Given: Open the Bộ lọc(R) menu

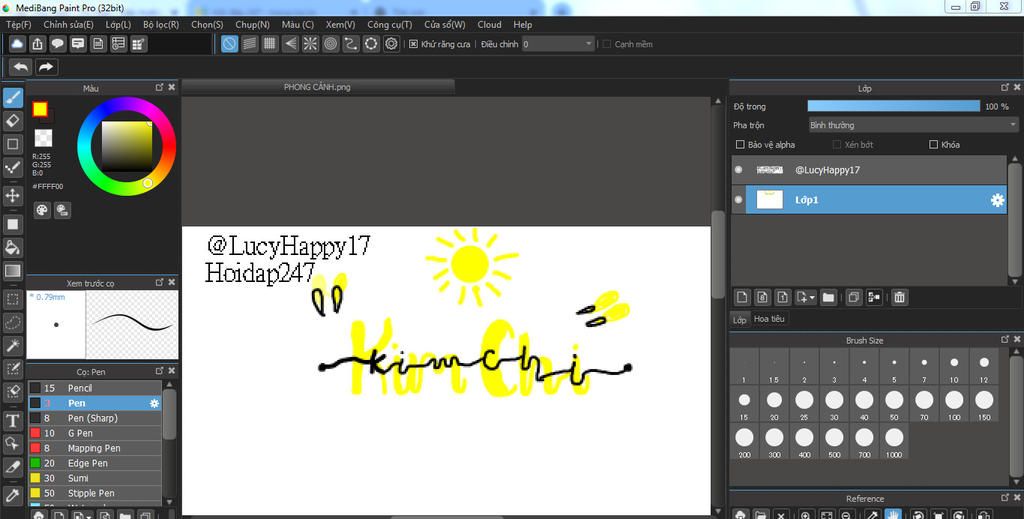Looking at the screenshot, I should click(161, 24).
